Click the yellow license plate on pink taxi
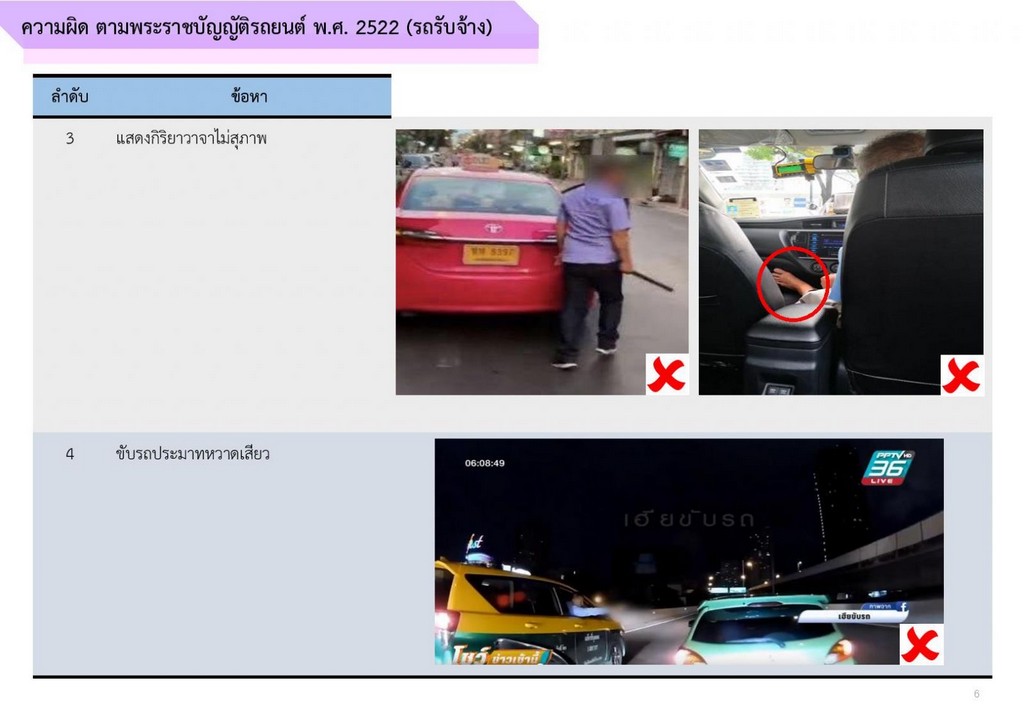The image size is (1024, 709). click(x=490, y=254)
